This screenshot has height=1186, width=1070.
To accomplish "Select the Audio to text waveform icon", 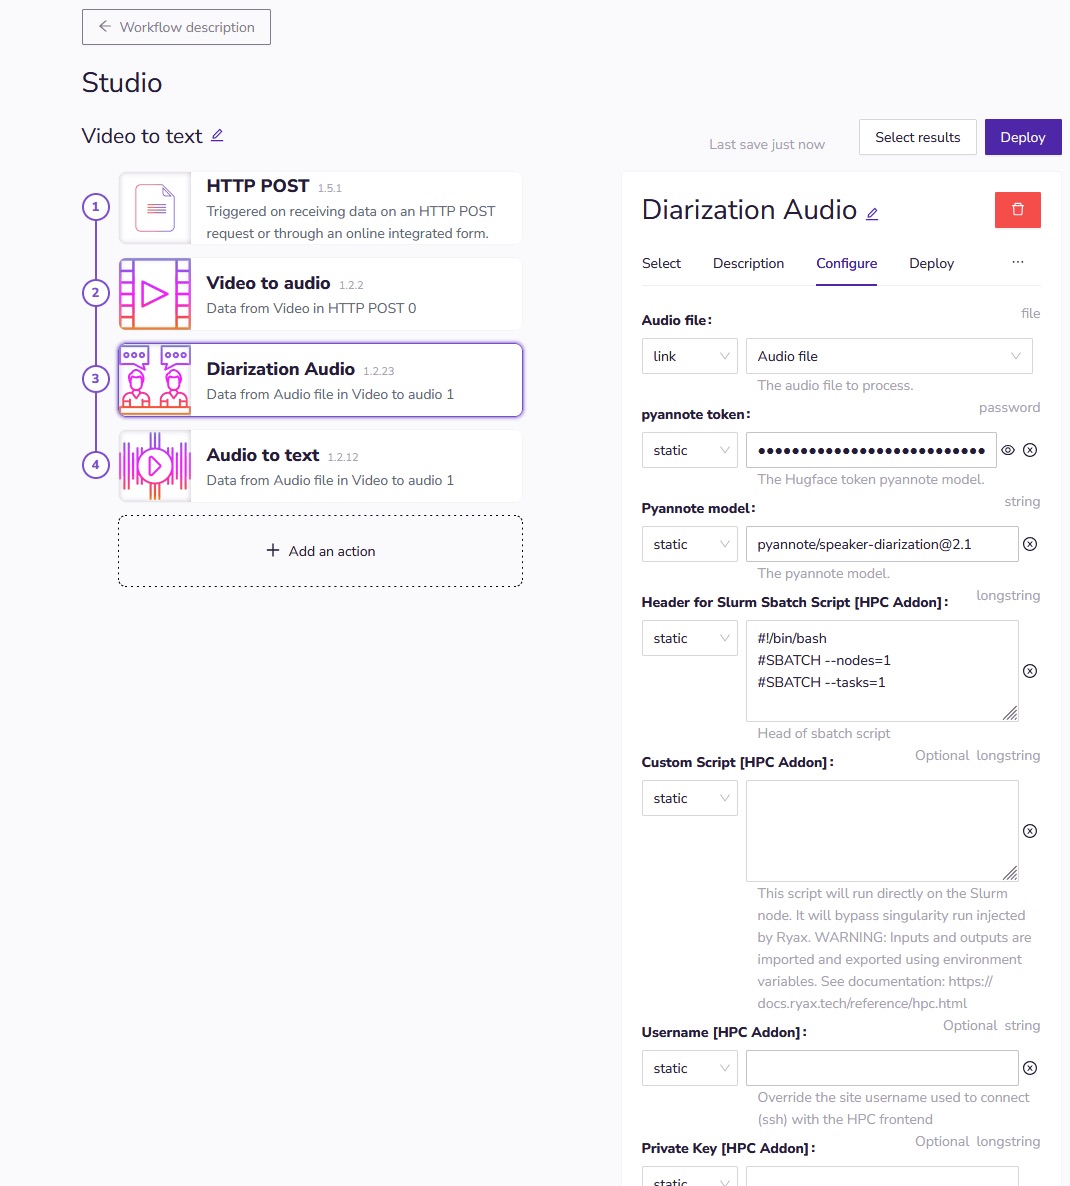I will (x=155, y=466).
